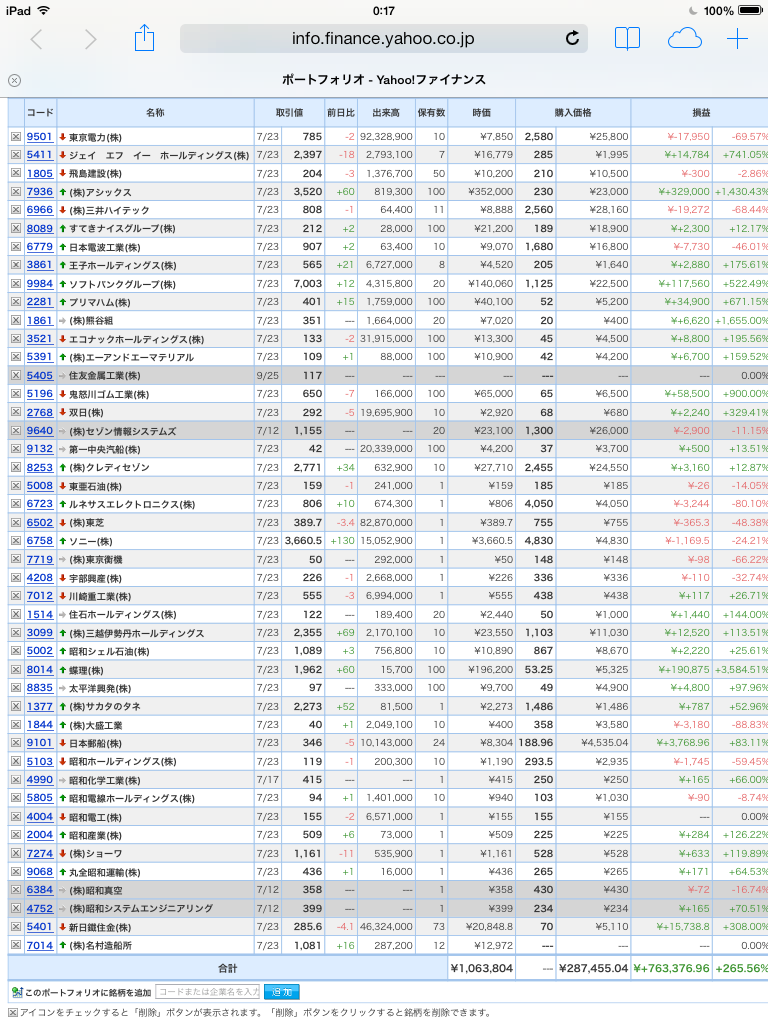Open the Share sheet icon
The height and width of the screenshot is (1024, 768).
coord(144,38)
